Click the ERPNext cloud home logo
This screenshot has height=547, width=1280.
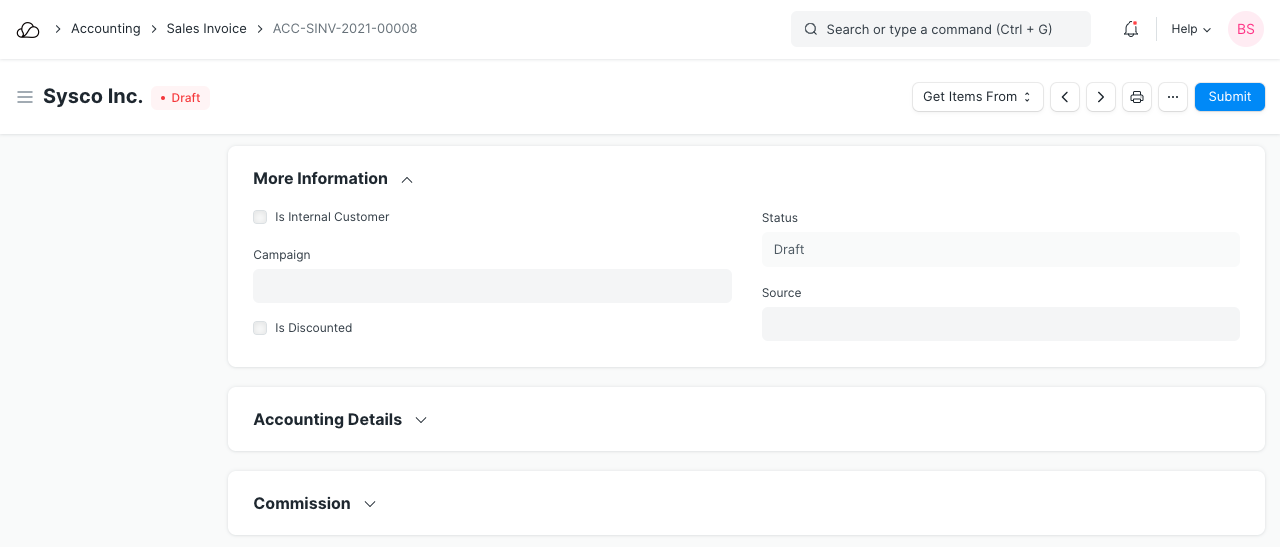28,30
